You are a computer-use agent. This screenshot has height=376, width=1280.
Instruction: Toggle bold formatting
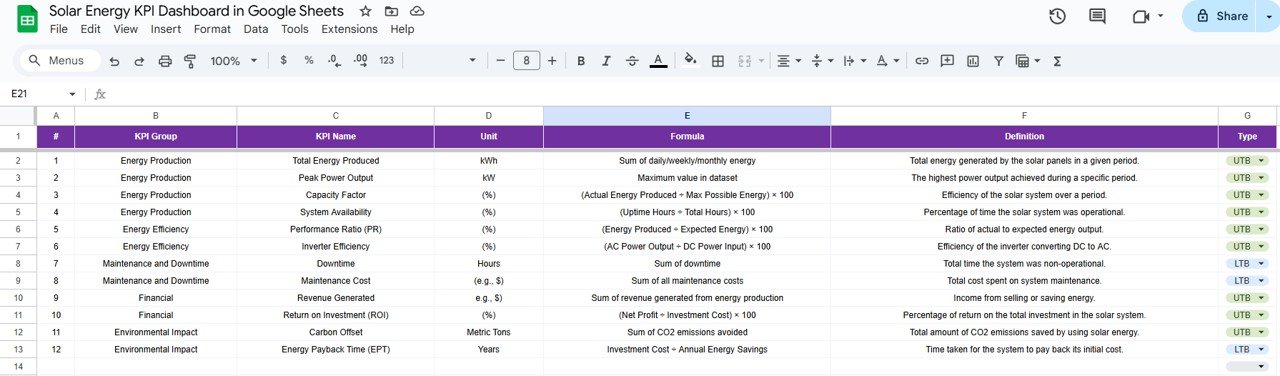[x=581, y=61]
